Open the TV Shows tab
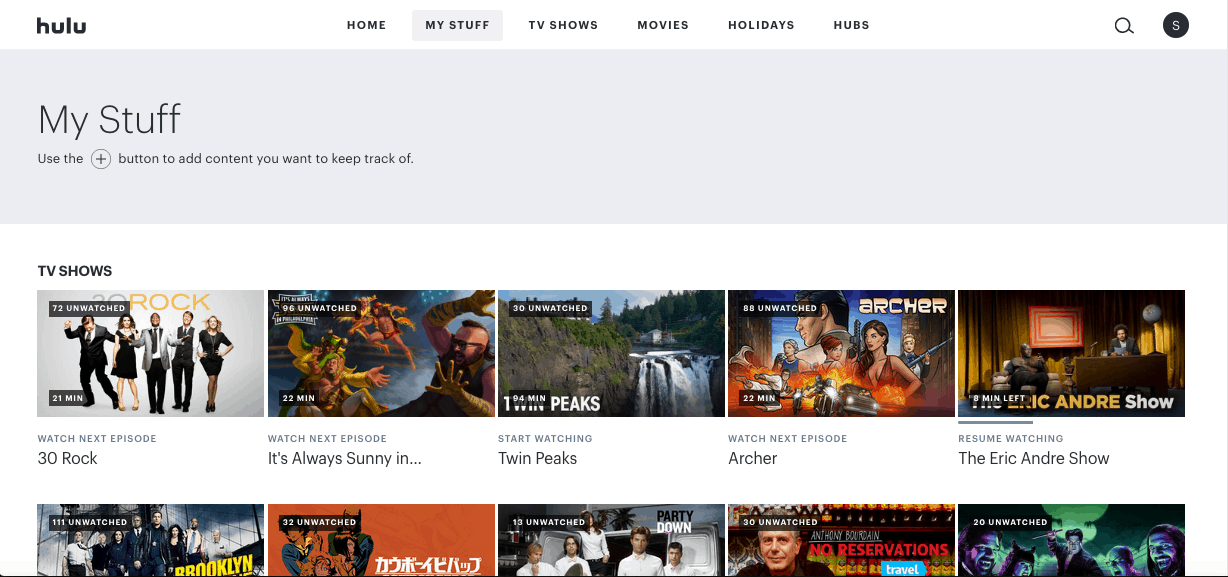1228x577 pixels. 563,25
